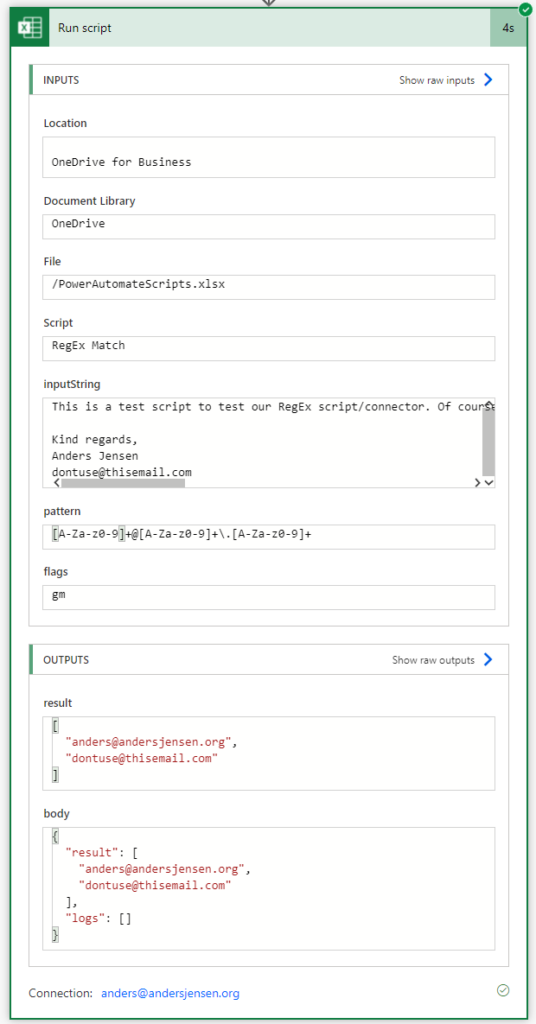Click the inputString scroll right arrow

tap(478, 483)
